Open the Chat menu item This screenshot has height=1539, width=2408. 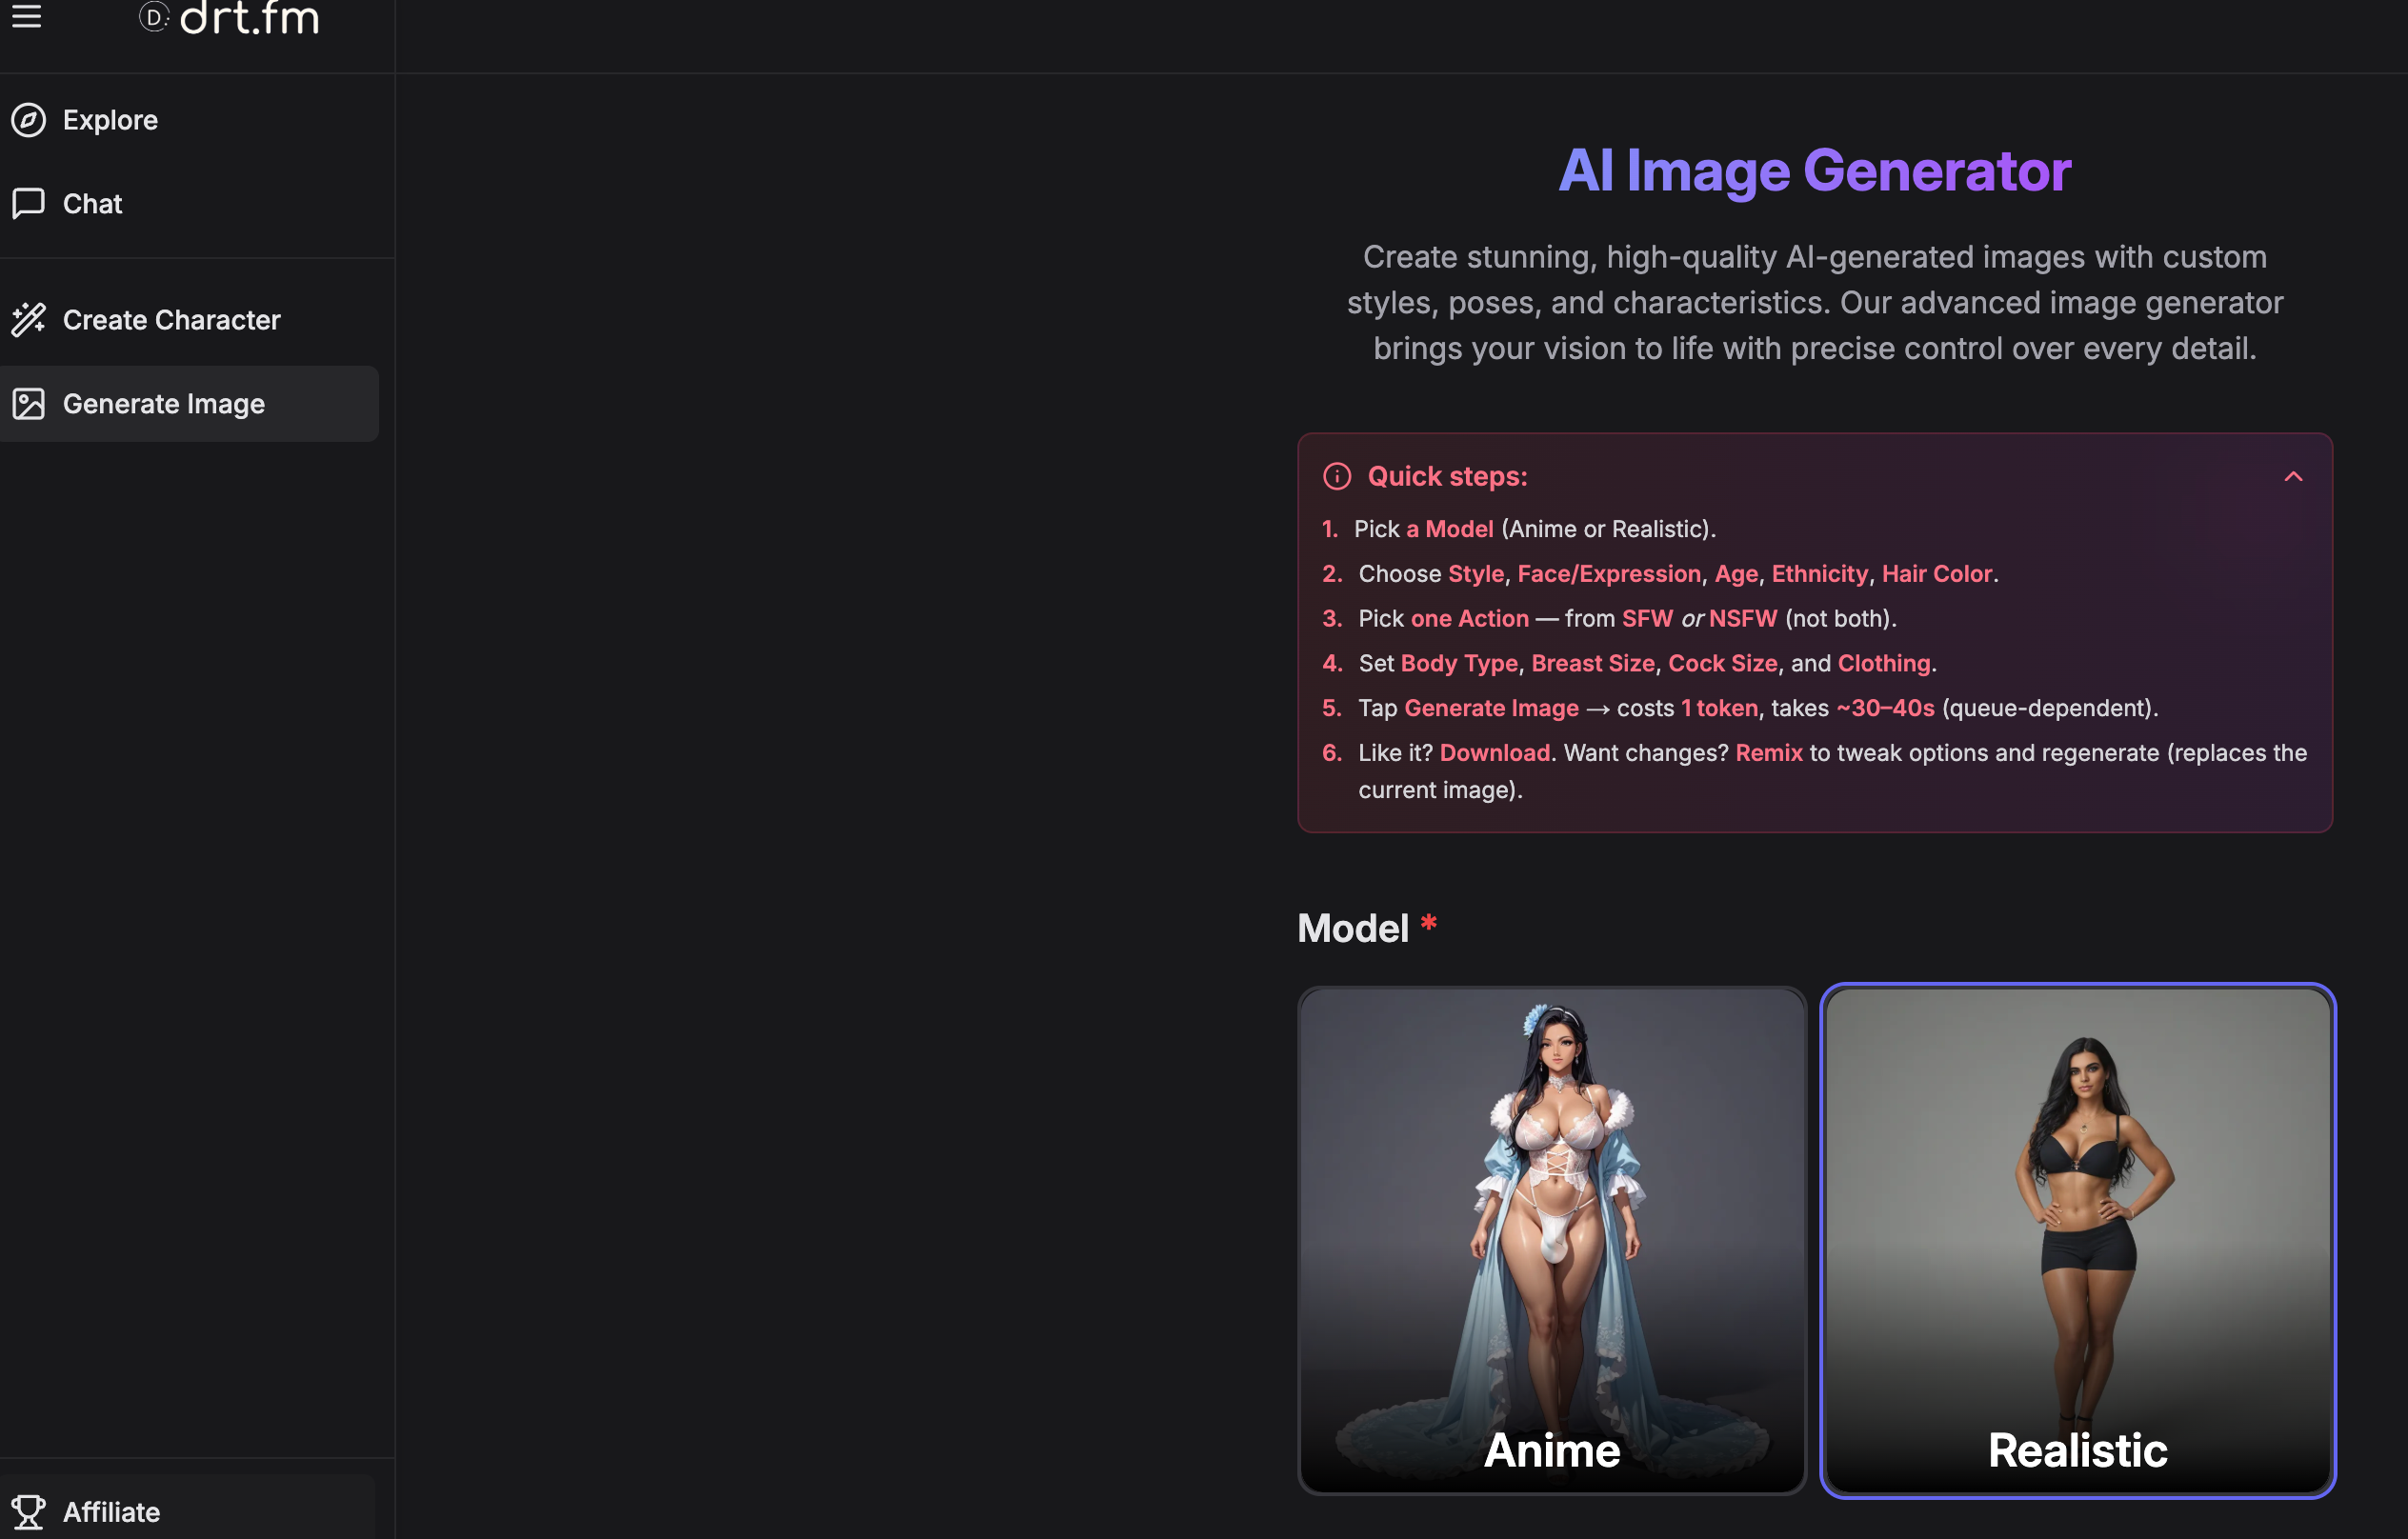(x=92, y=203)
